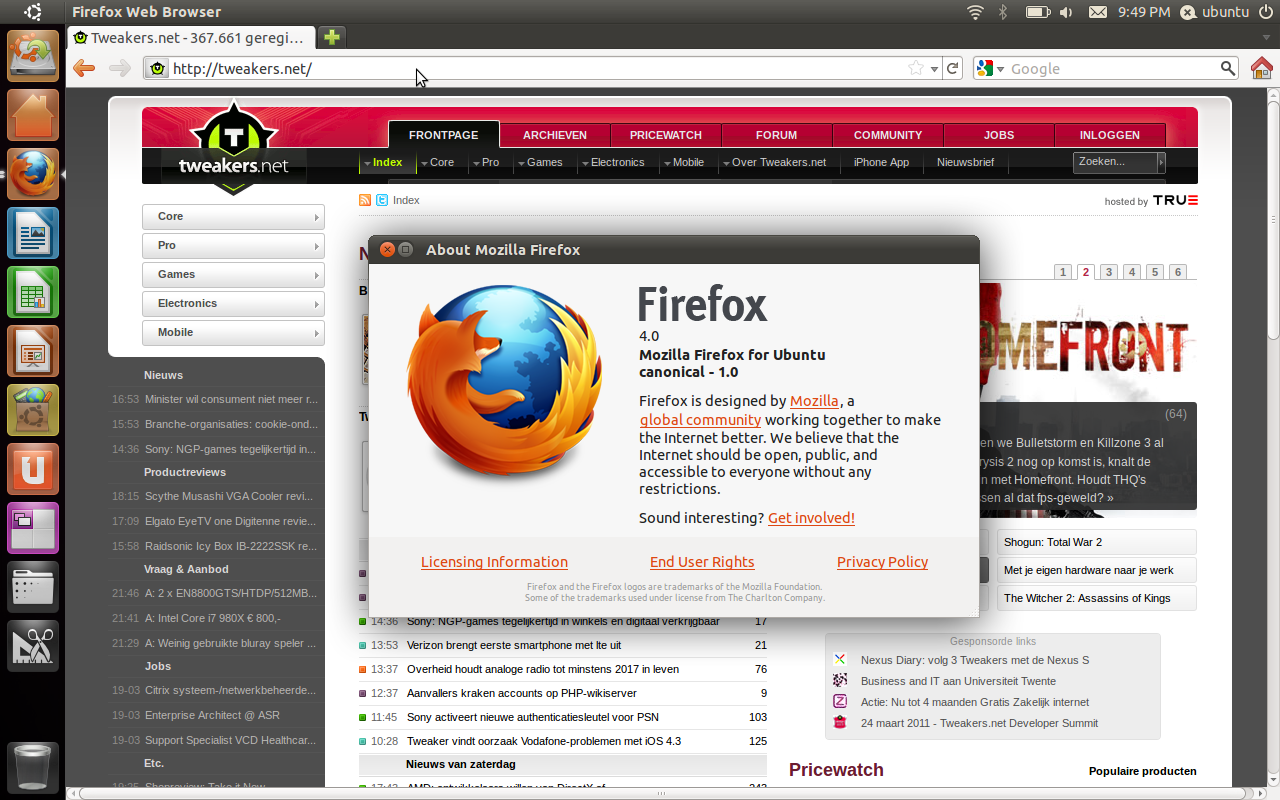
Task: Open the Home Folder from the launcher
Action: point(33,115)
